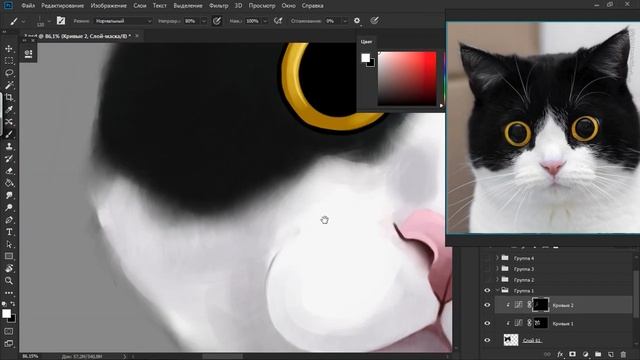The height and width of the screenshot is (360, 640).
Task: Hide the Кривые 2 layer
Action: pyautogui.click(x=487, y=305)
